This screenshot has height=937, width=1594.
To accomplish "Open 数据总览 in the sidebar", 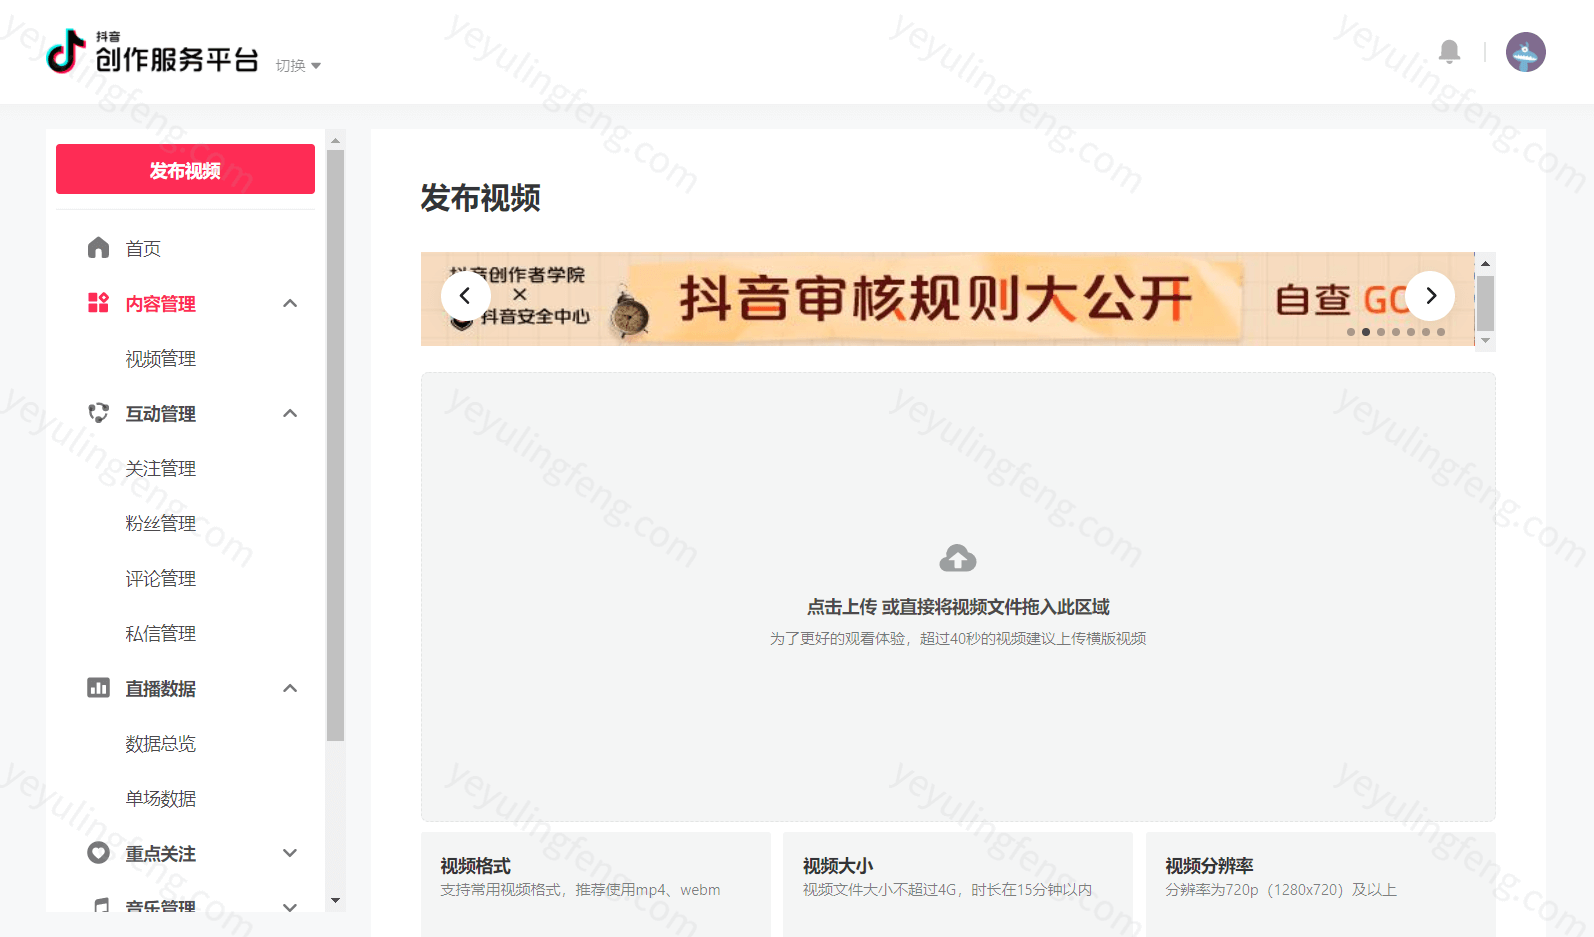I will (161, 743).
